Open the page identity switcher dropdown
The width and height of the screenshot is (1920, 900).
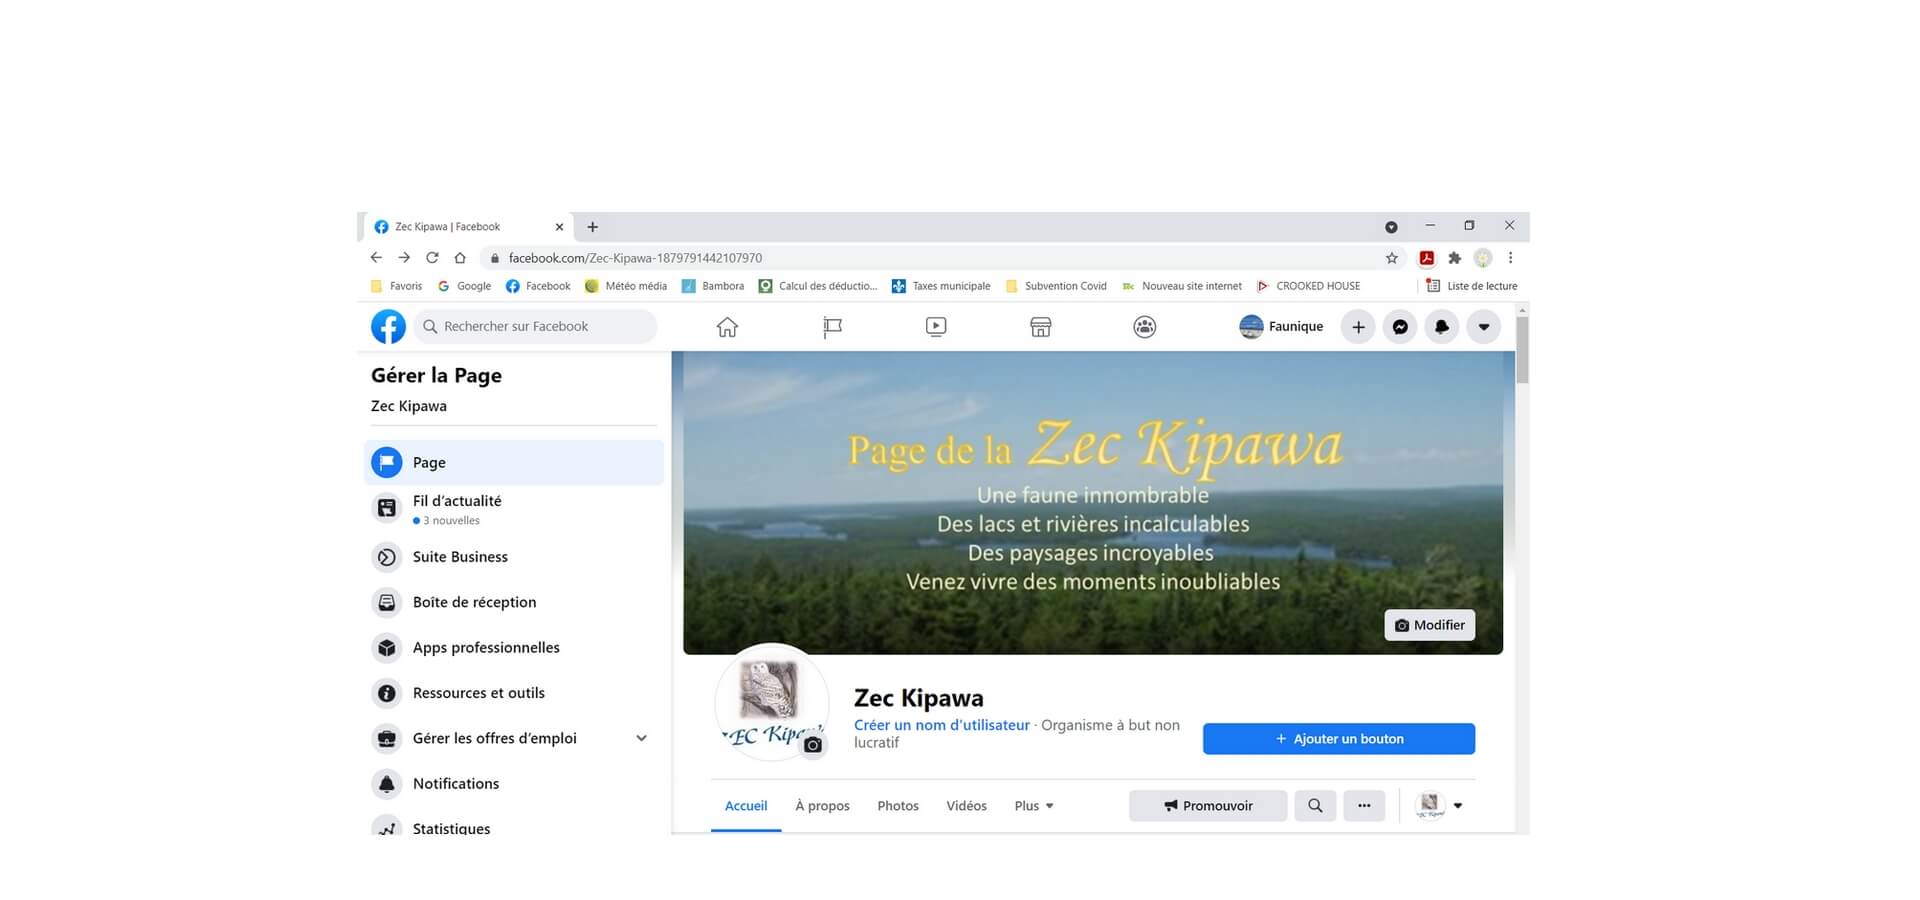click(x=1440, y=806)
